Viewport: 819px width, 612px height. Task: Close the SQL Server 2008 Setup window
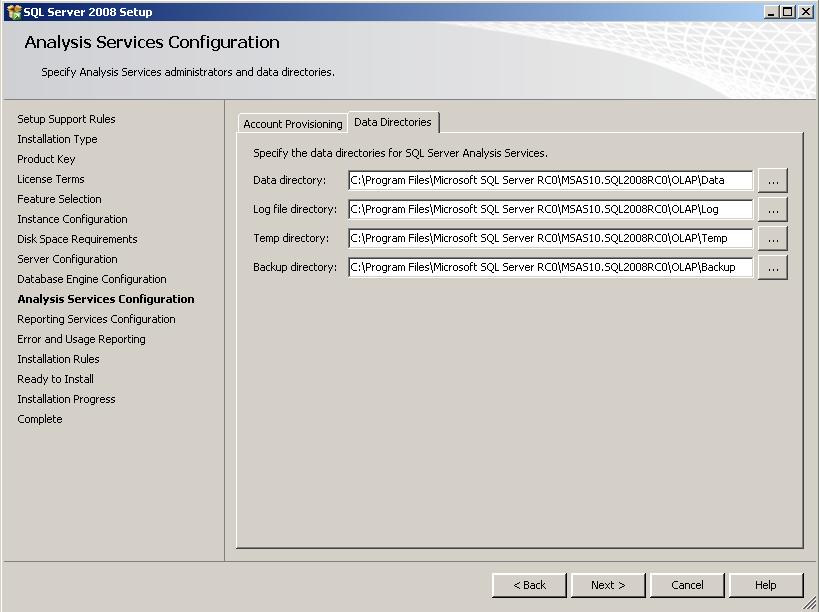pos(805,11)
